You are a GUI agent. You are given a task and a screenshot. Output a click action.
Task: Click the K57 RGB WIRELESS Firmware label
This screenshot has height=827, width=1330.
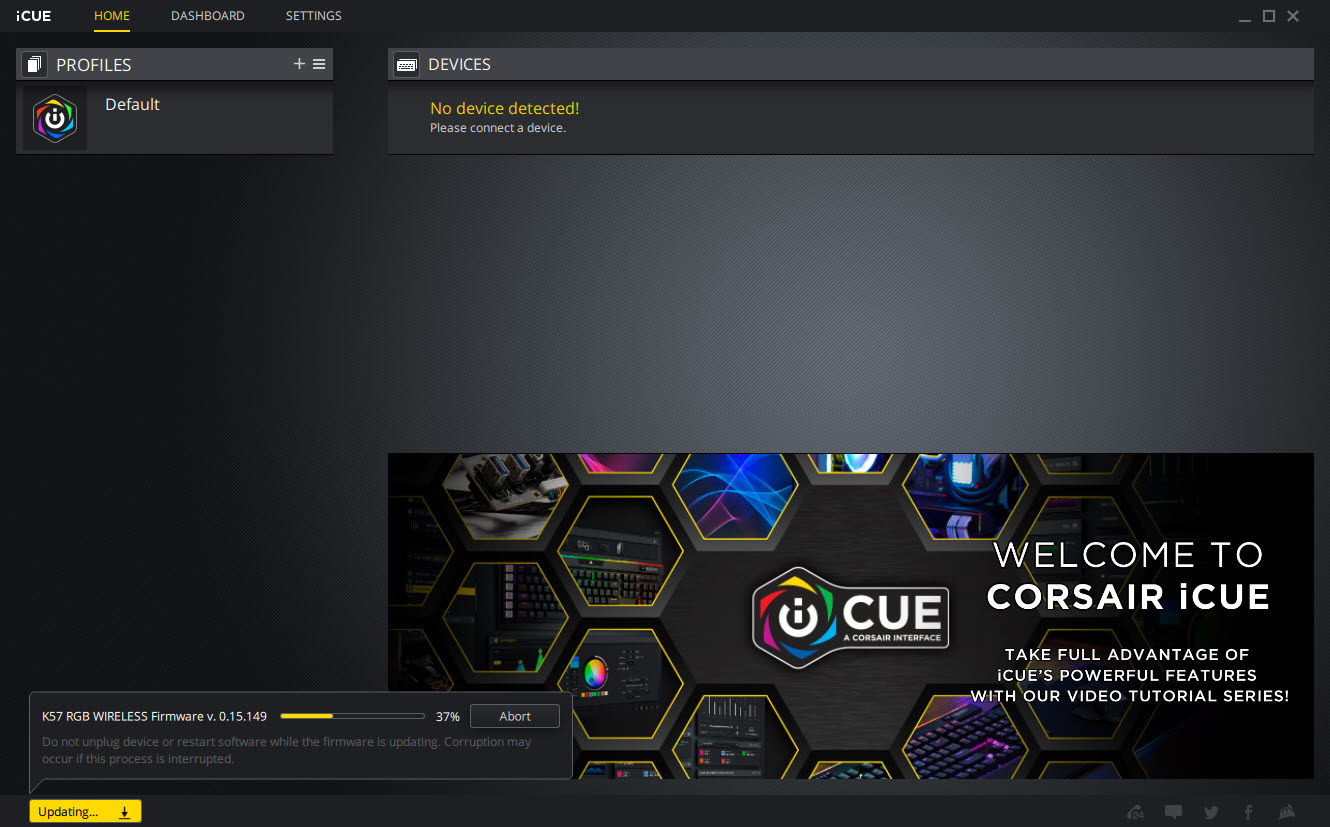(x=154, y=716)
